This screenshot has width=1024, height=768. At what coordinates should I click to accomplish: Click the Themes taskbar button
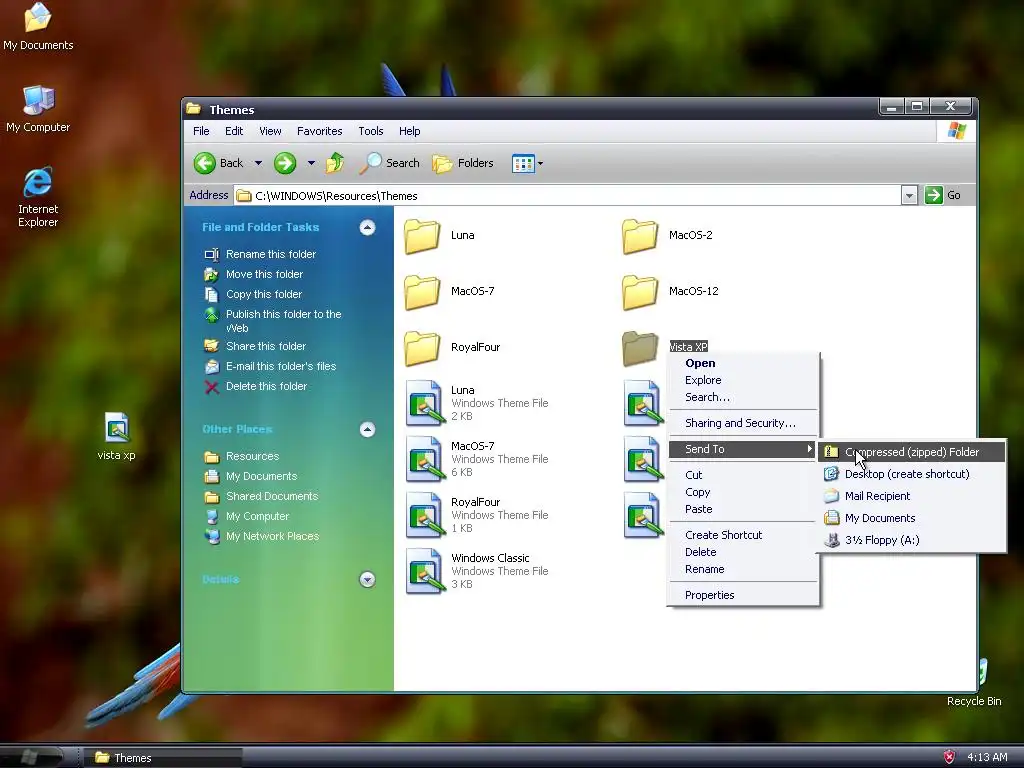click(x=162, y=758)
